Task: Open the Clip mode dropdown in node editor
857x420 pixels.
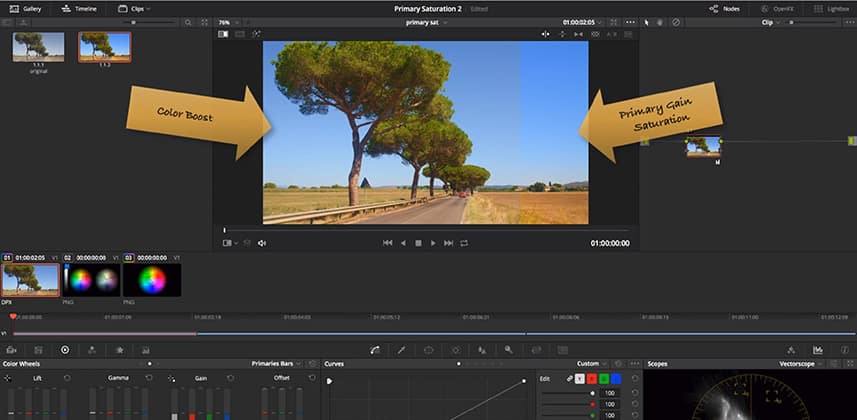Action: pos(771,22)
